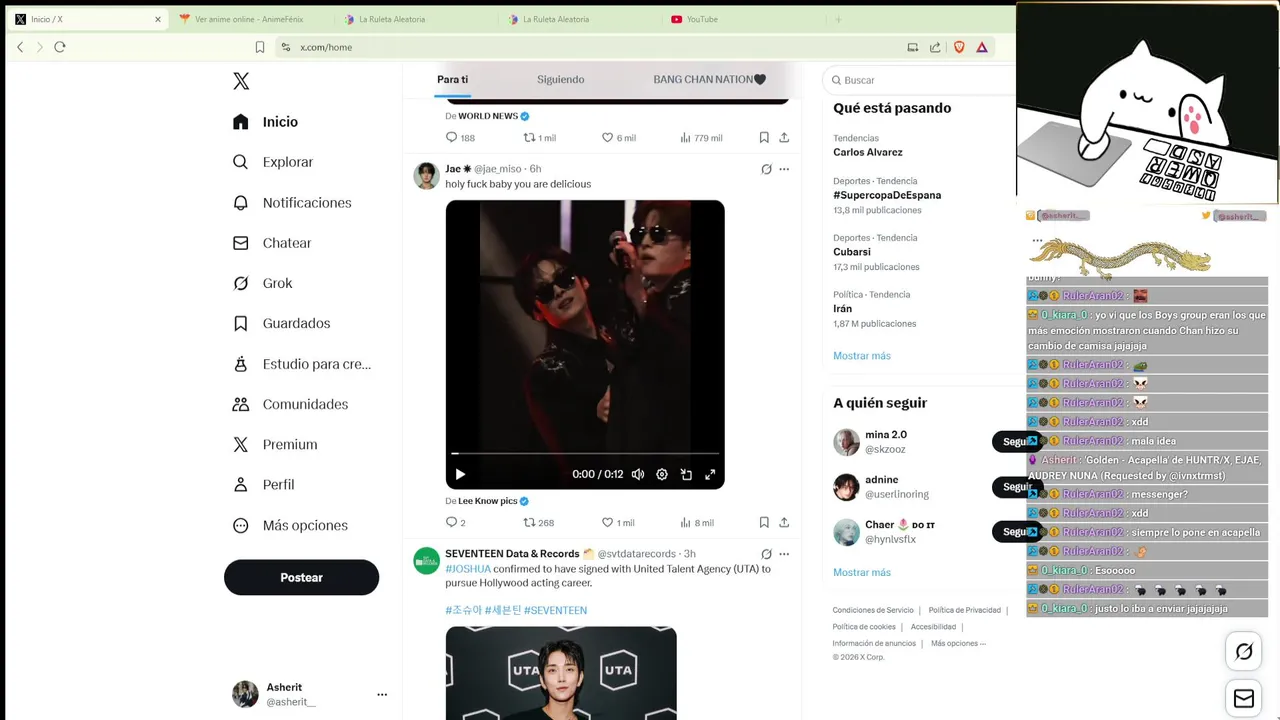Open more options on SEVENTEEN post
Viewport: 1280px width, 720px height.
click(784, 554)
